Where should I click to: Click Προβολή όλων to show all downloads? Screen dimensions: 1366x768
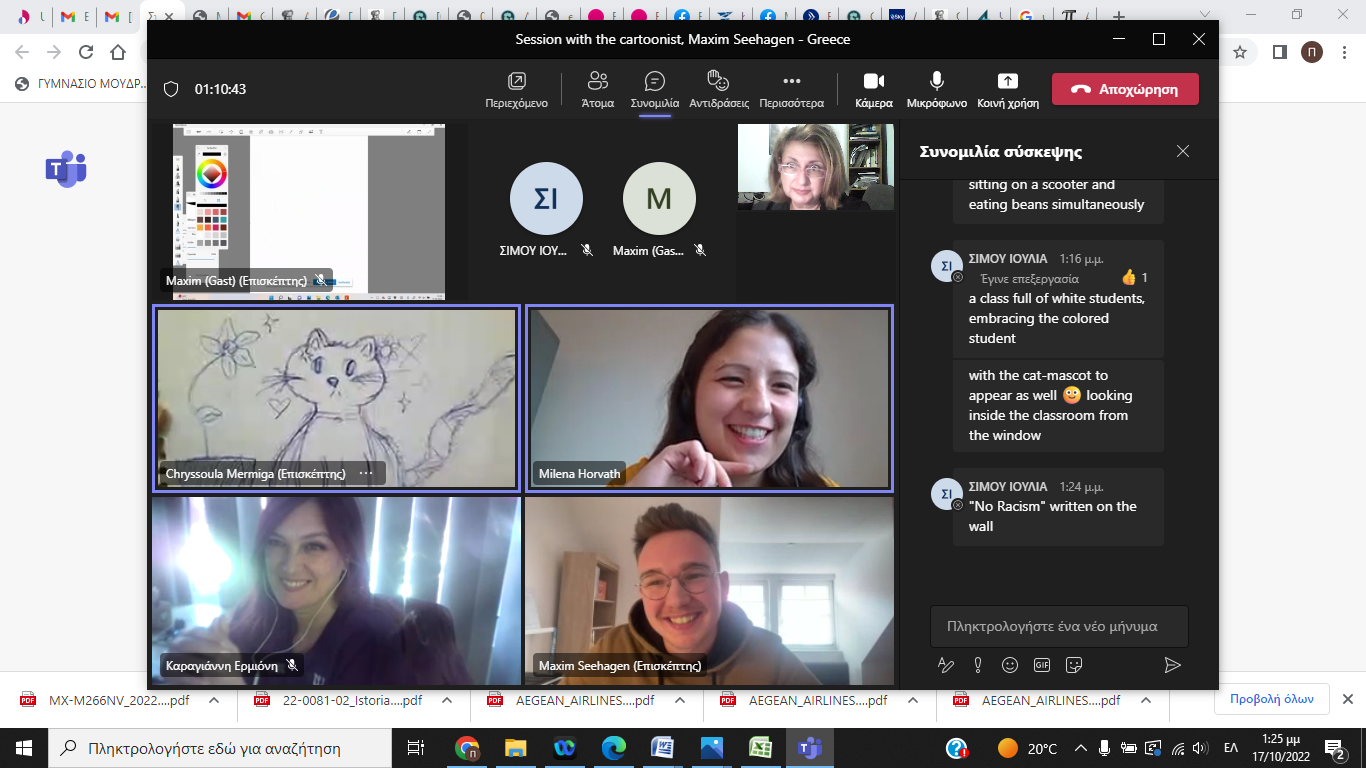pos(1271,700)
